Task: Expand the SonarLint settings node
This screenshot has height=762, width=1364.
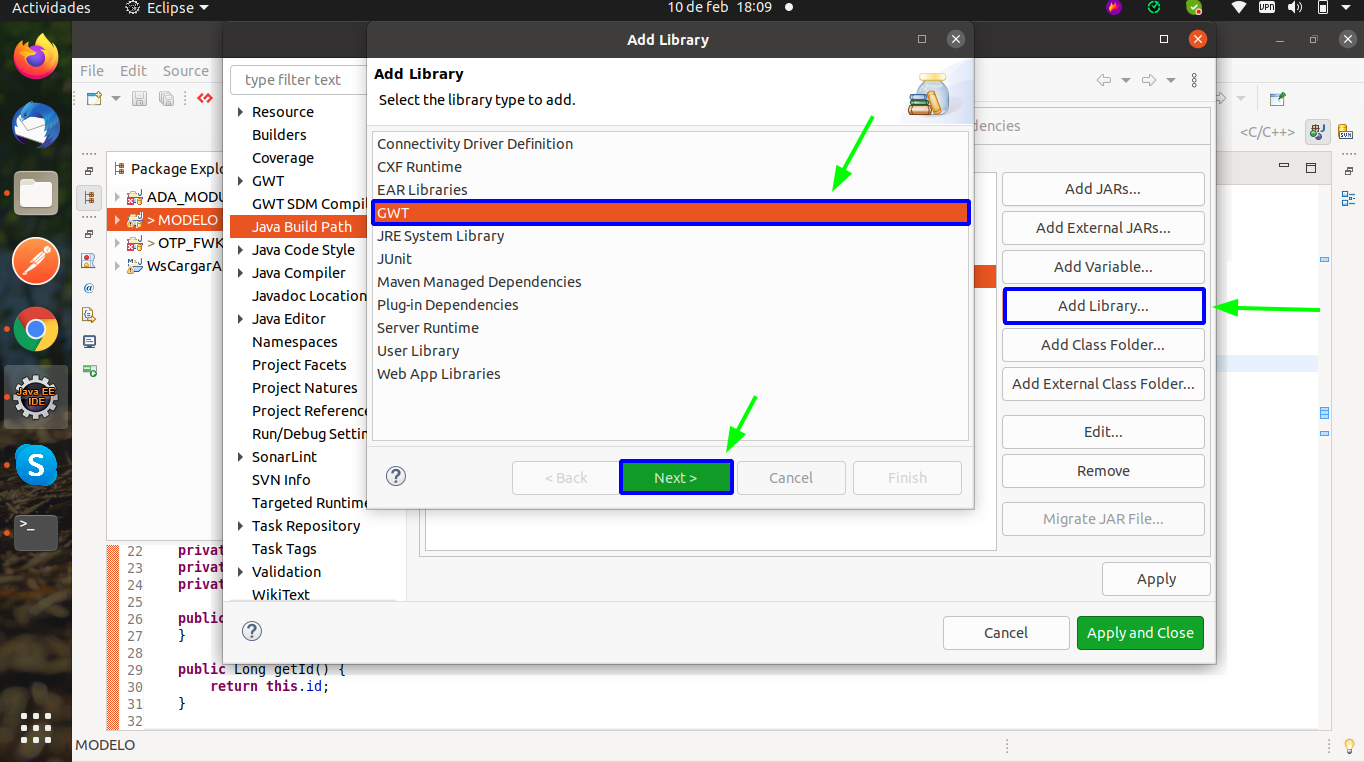Action: [241, 457]
